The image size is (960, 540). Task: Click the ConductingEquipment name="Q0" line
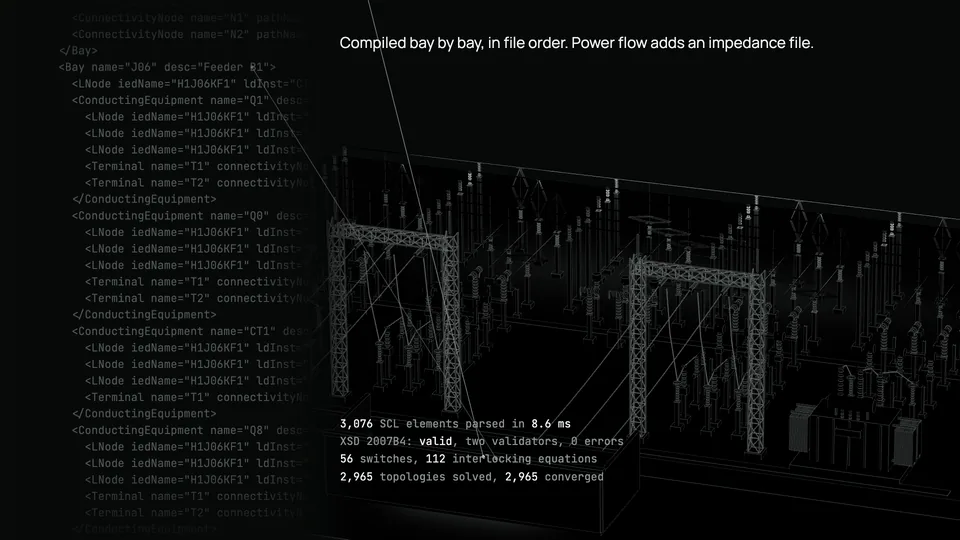coord(189,216)
